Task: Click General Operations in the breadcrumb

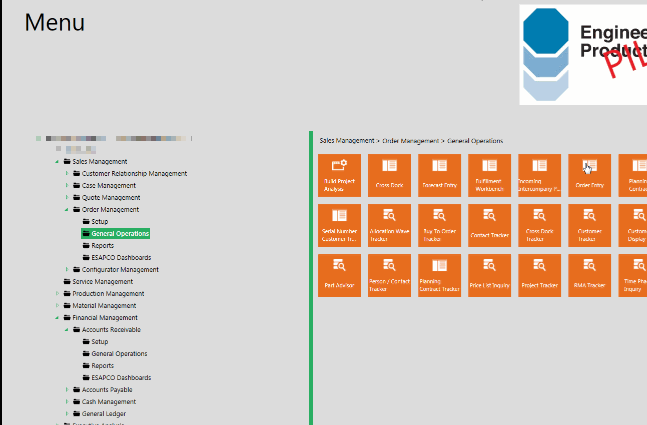Action: click(475, 141)
